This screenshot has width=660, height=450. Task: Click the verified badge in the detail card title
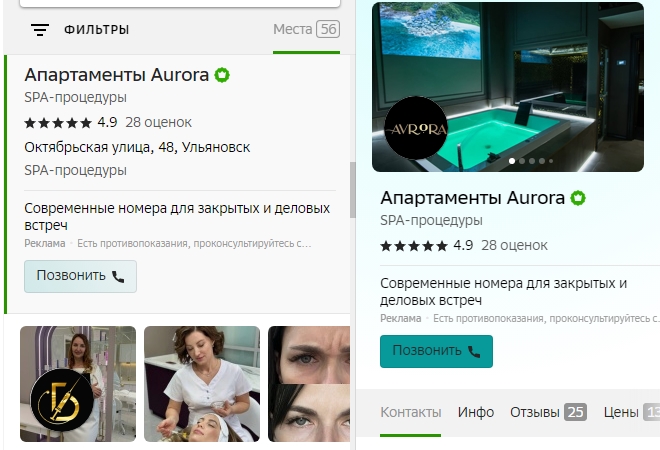(578, 198)
